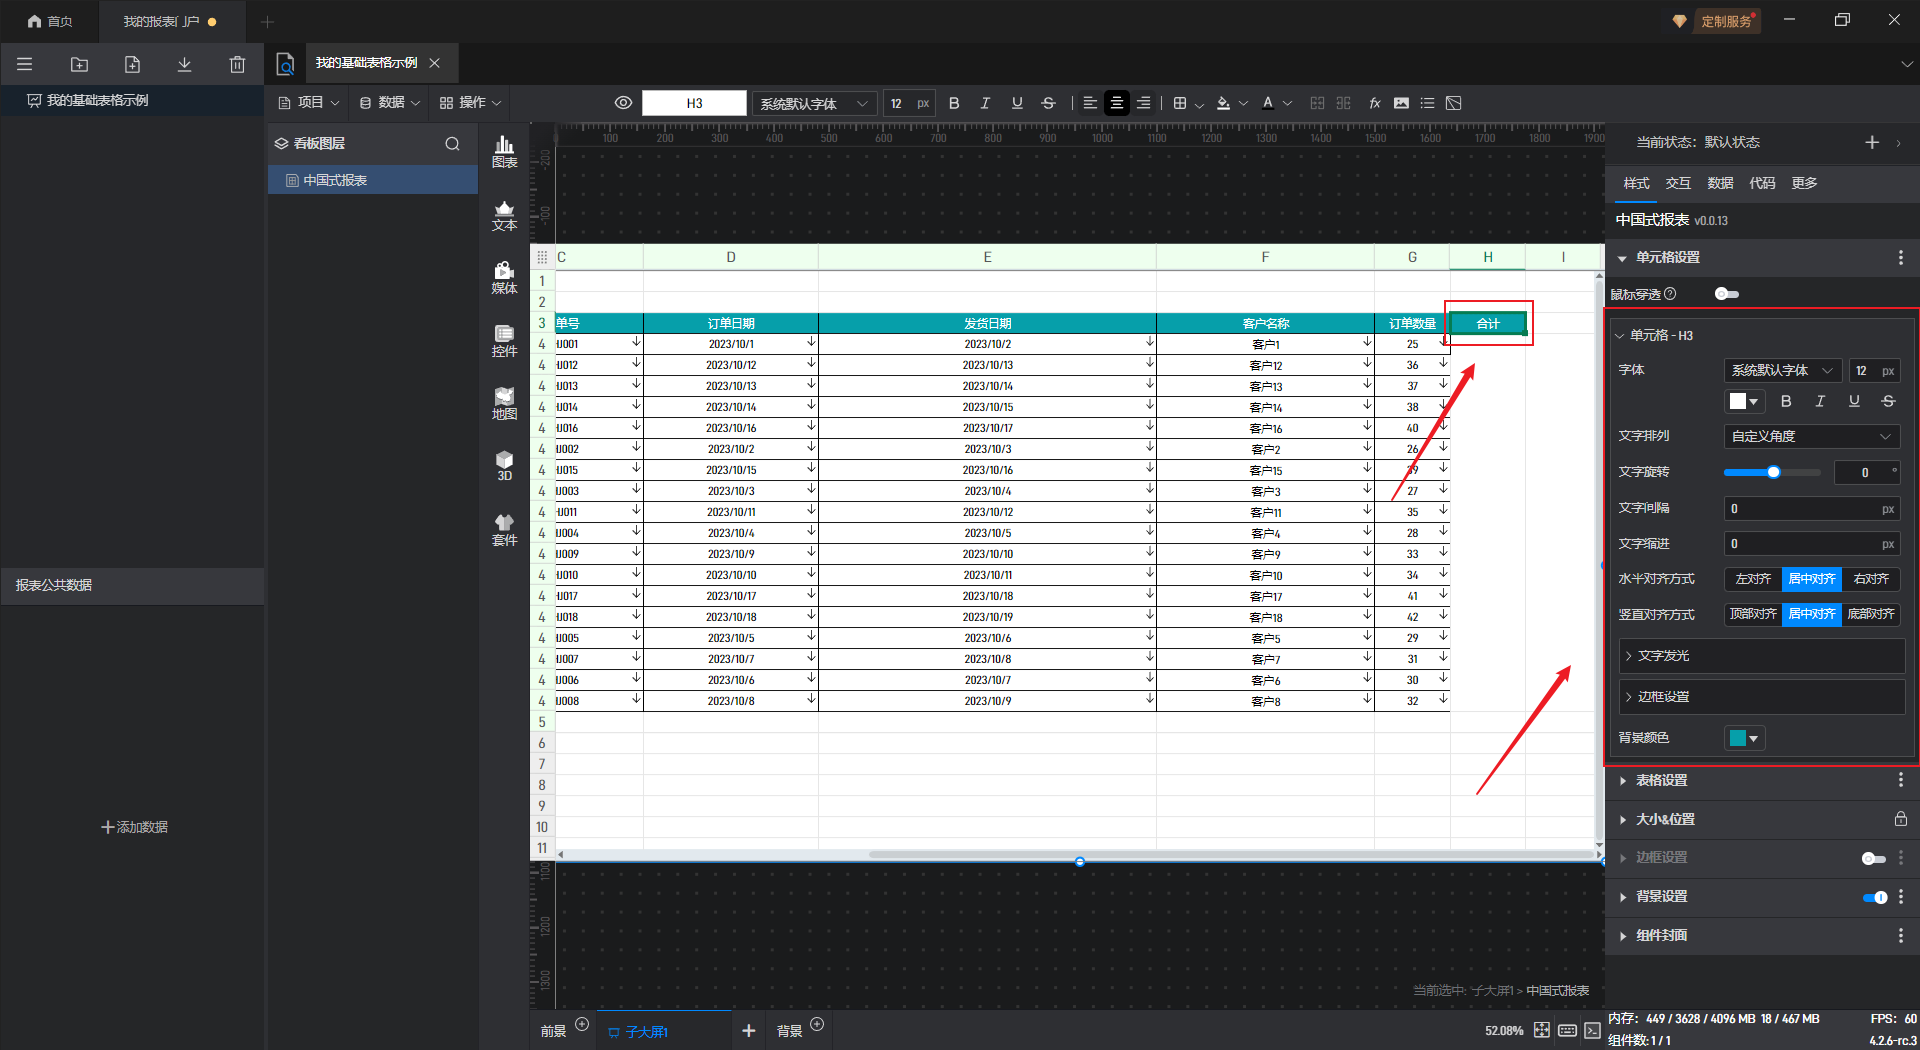The height and width of the screenshot is (1050, 1920).
Task: Click the trash delete icon in left toolbar
Action: click(x=237, y=65)
